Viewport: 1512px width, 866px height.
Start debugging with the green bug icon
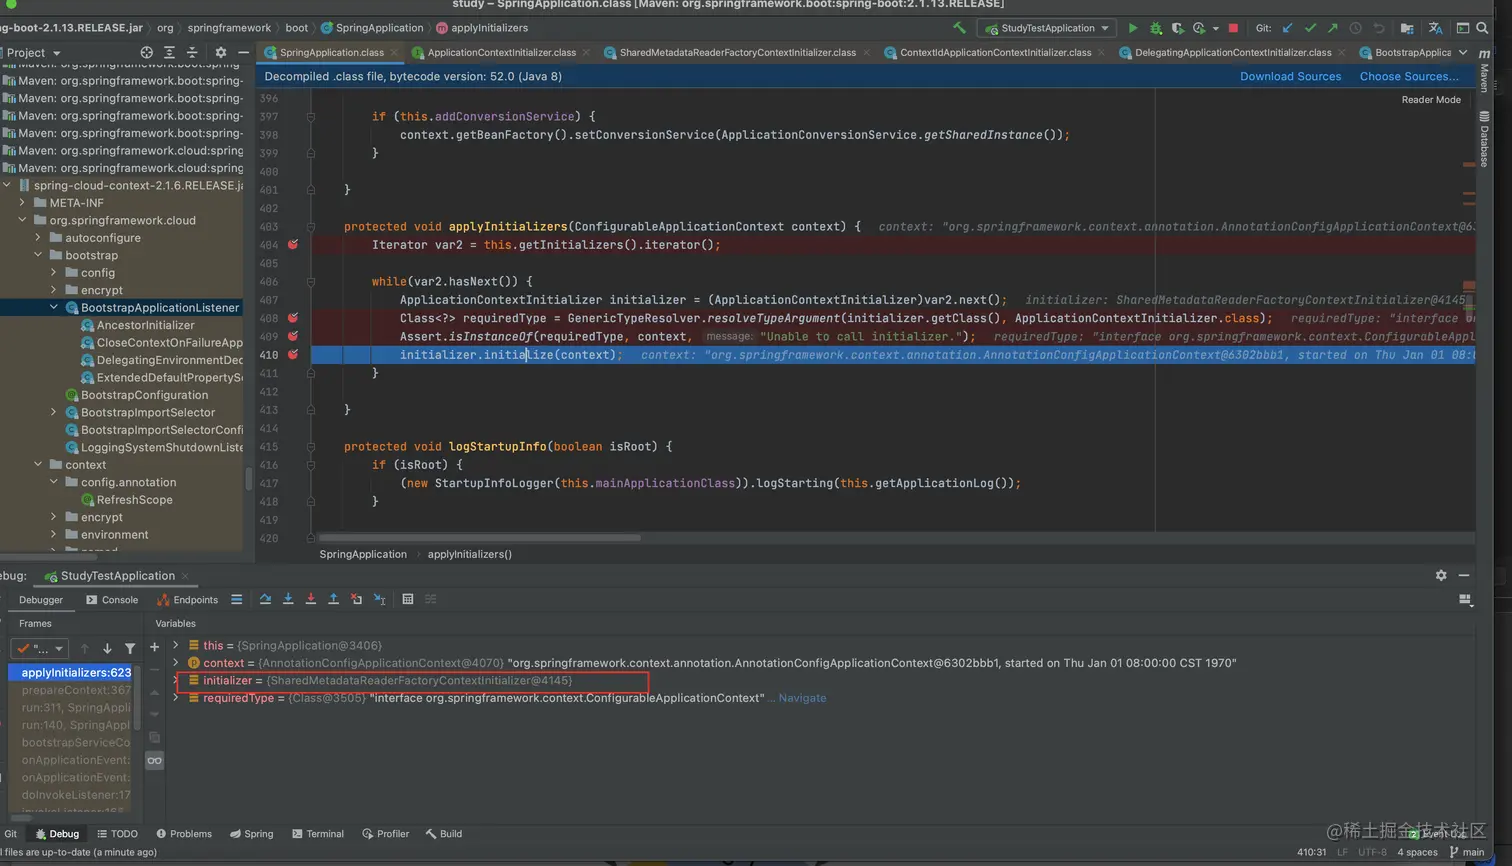[x=1155, y=28]
